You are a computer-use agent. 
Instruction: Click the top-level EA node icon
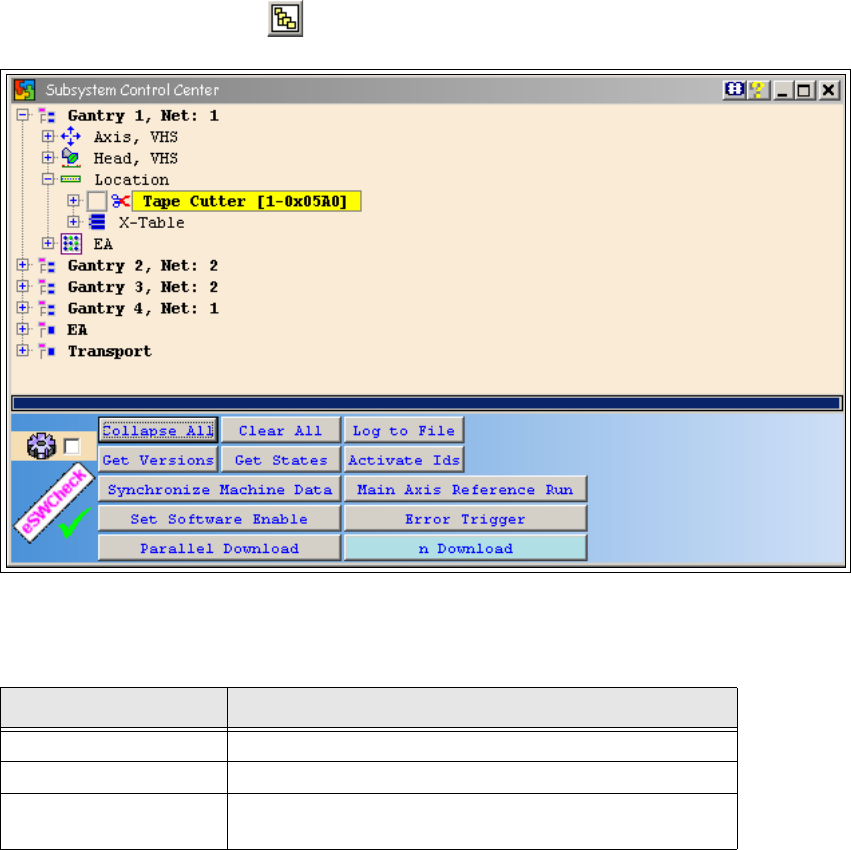pos(47,329)
